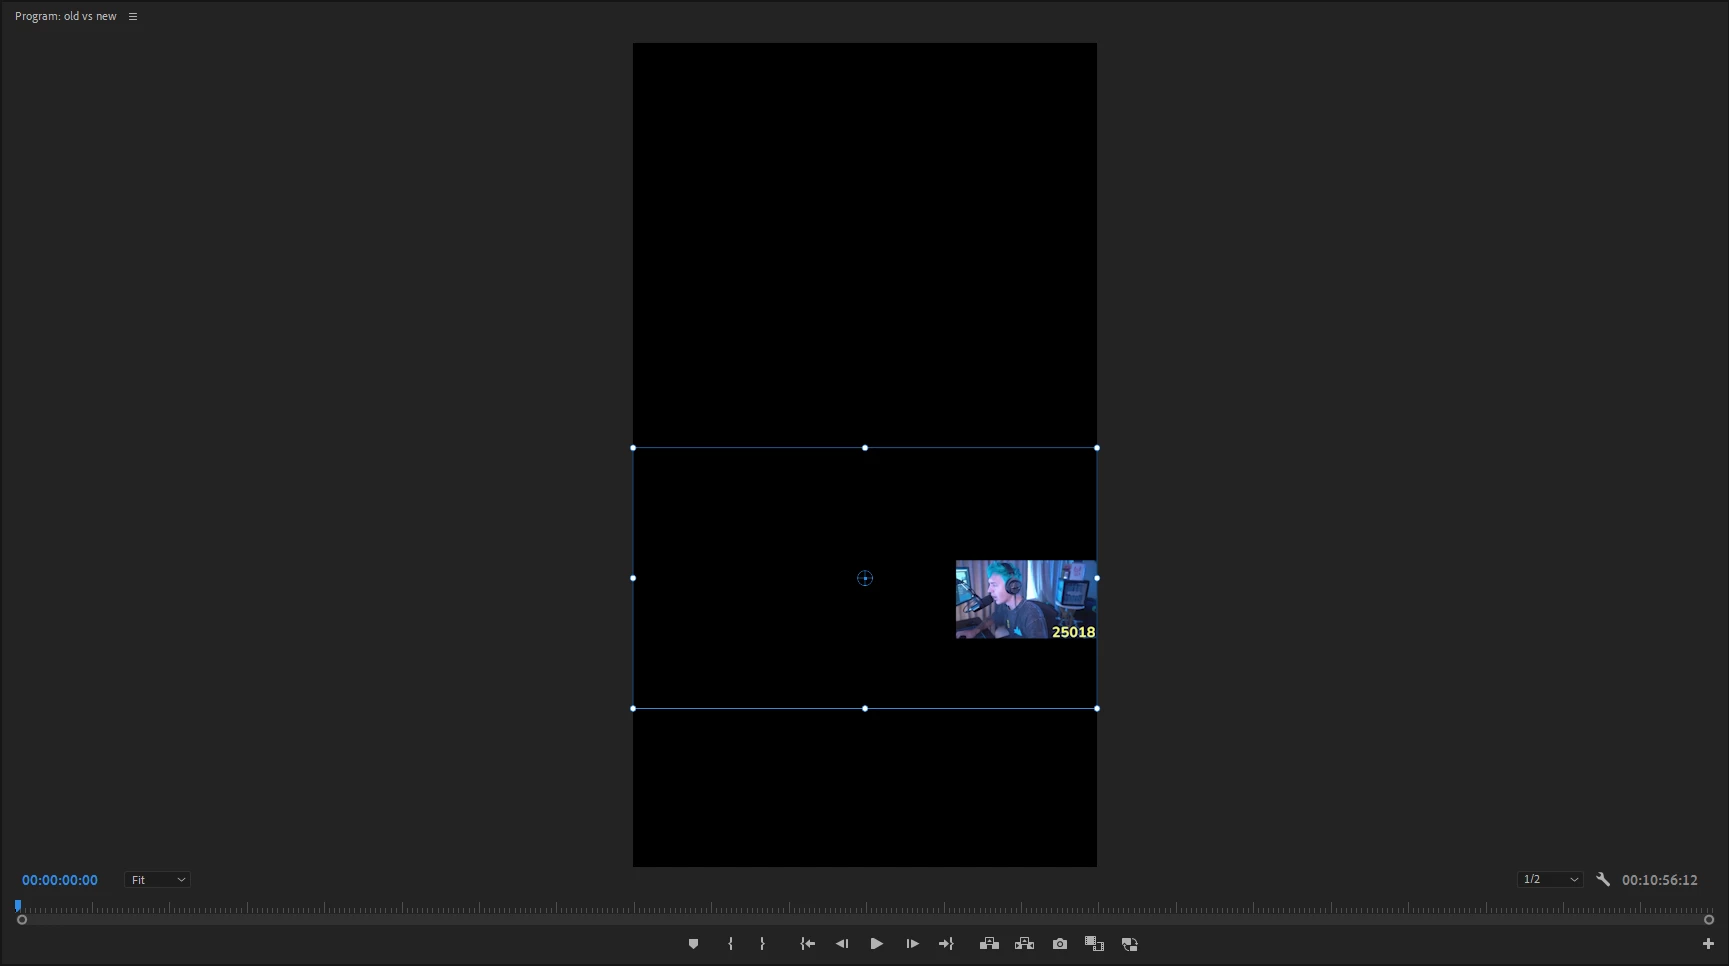Toggle Proxies button in transport bar
Image resolution: width=1729 pixels, height=966 pixels.
pos(1130,944)
